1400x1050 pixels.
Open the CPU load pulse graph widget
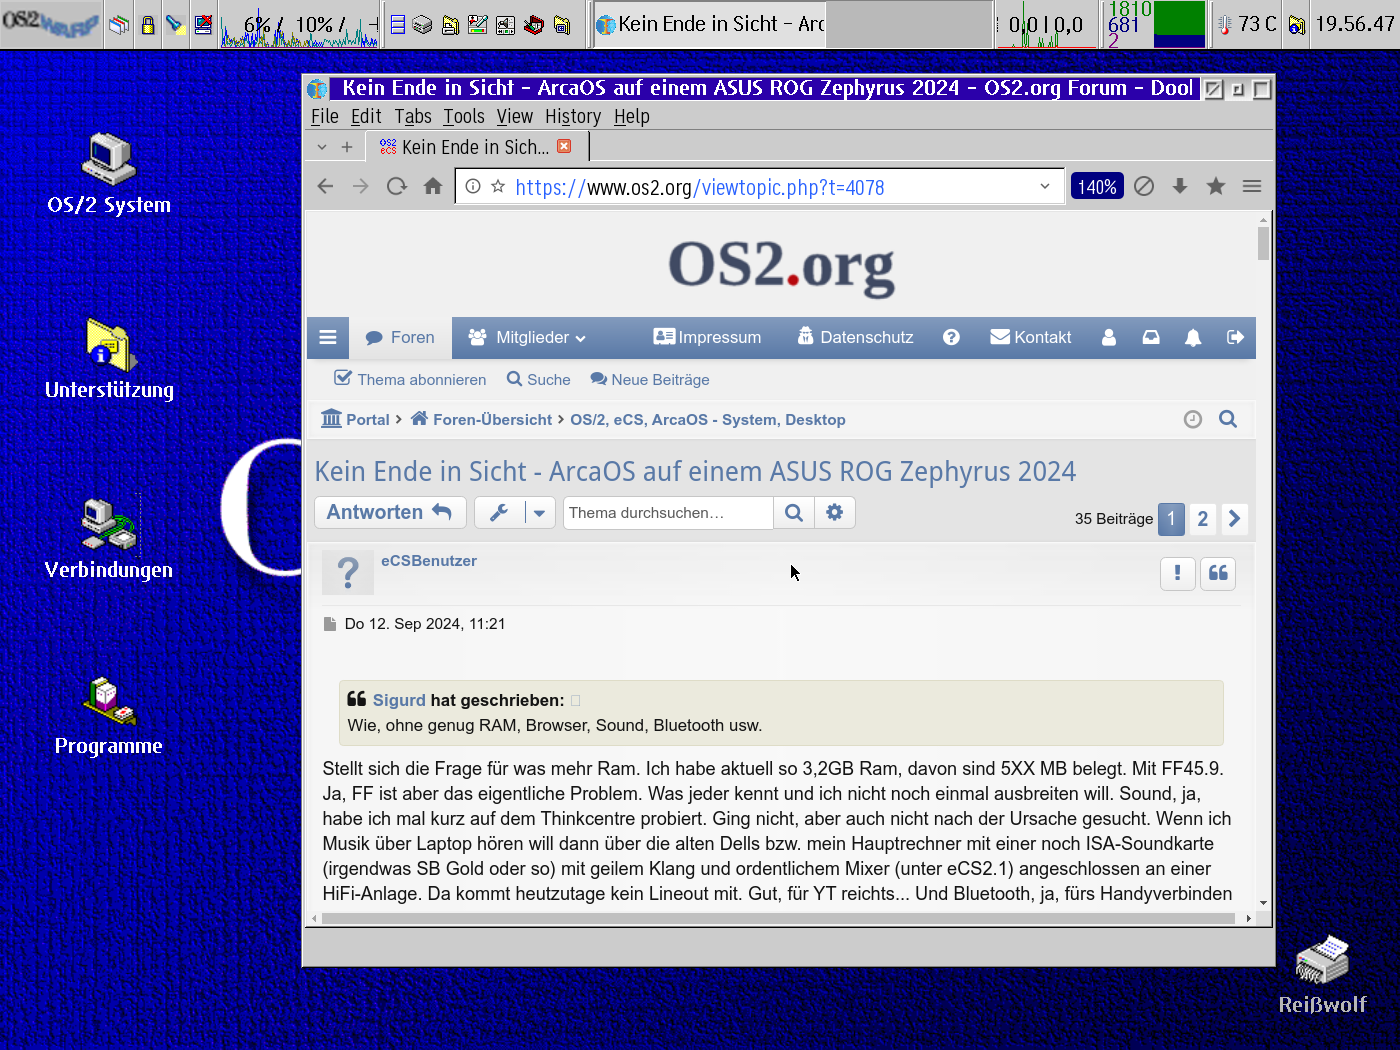299,25
